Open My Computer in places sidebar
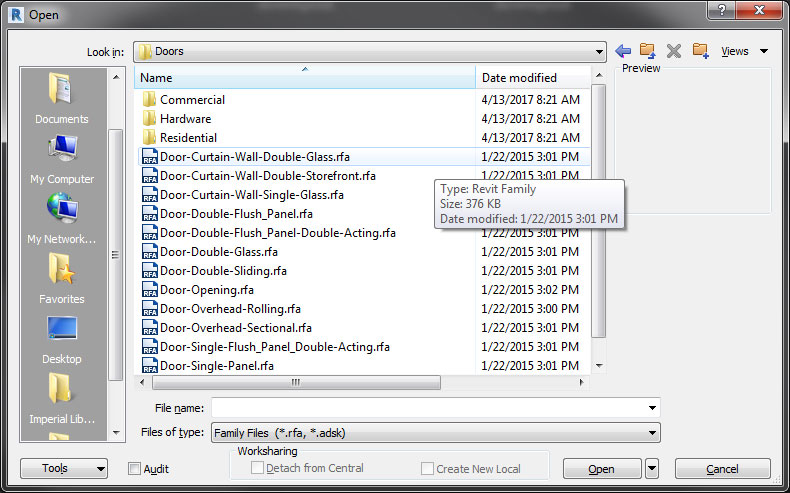790x493 pixels. [61, 159]
